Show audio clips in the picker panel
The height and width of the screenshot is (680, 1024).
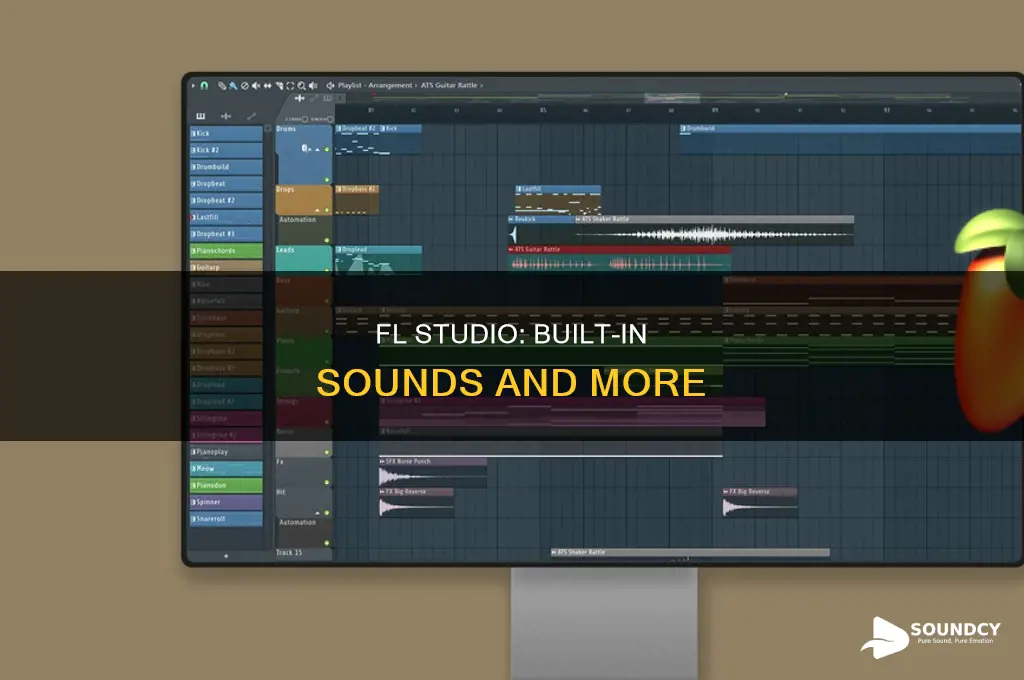click(226, 116)
